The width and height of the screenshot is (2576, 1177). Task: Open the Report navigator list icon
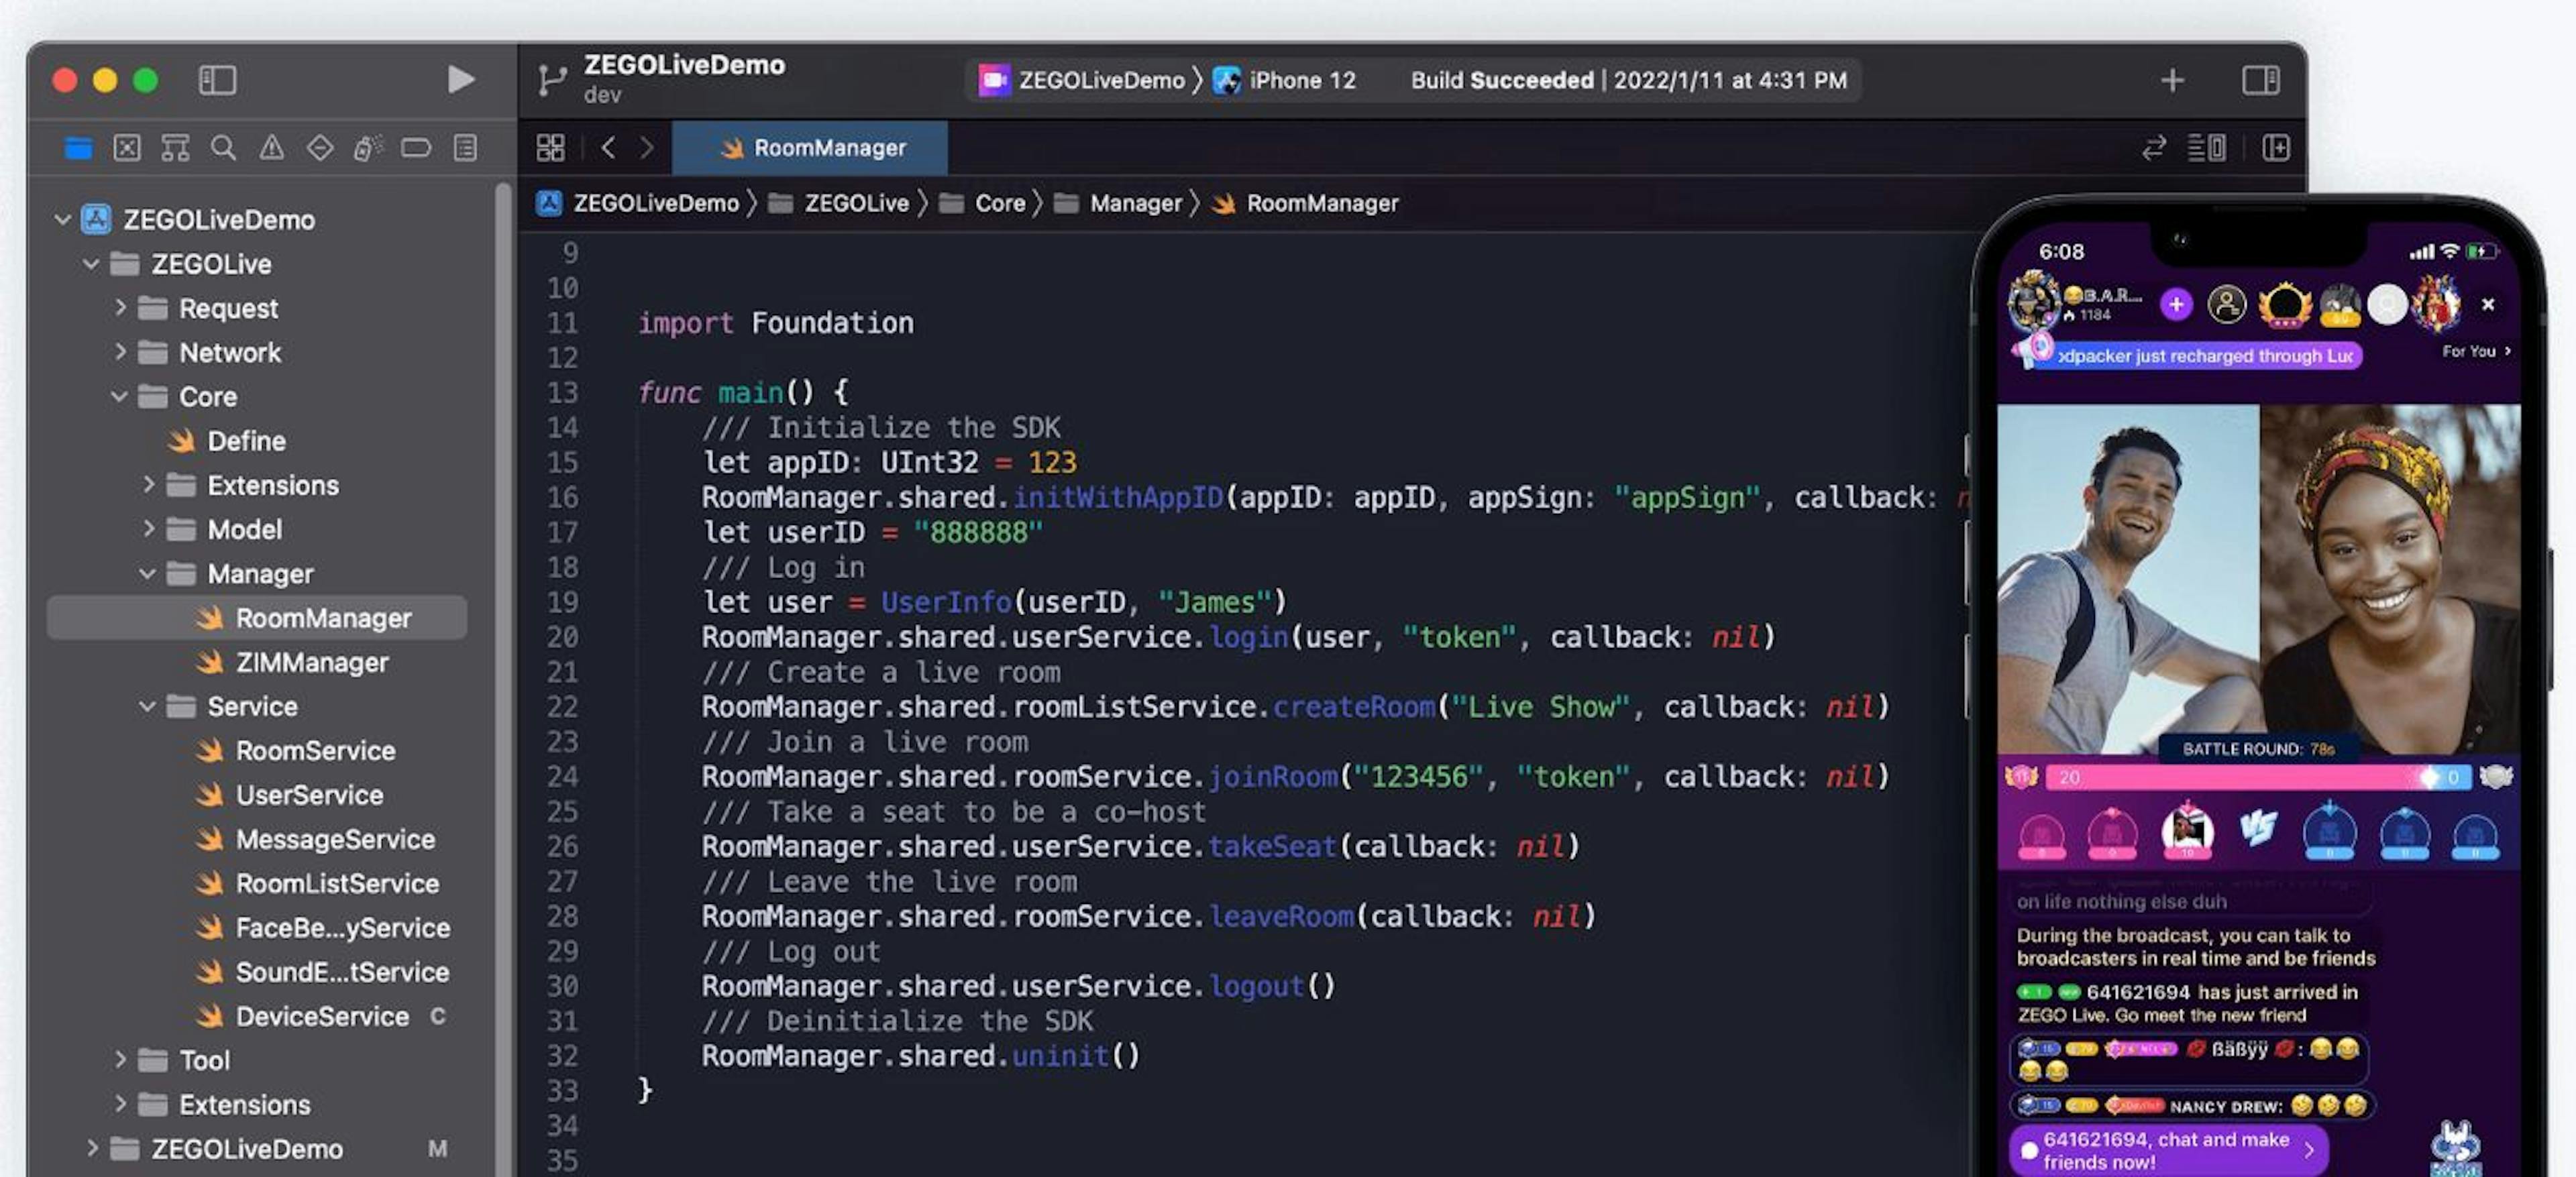point(463,148)
